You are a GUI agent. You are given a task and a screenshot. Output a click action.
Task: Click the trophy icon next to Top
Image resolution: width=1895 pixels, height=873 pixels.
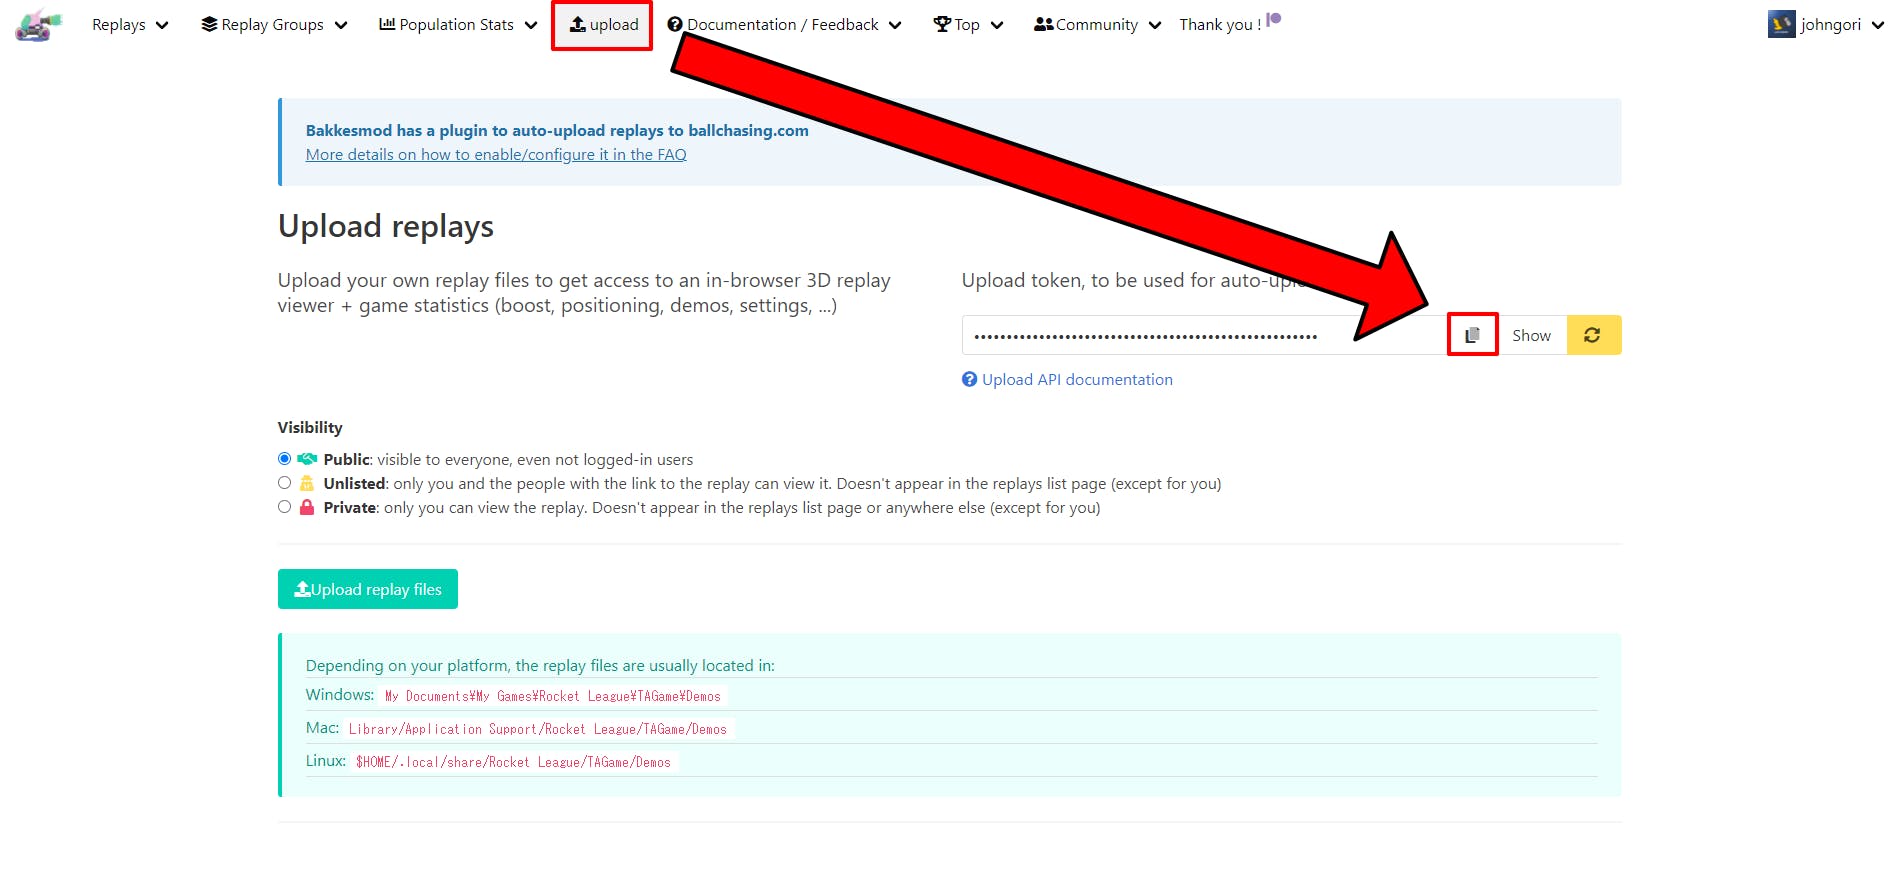point(941,24)
